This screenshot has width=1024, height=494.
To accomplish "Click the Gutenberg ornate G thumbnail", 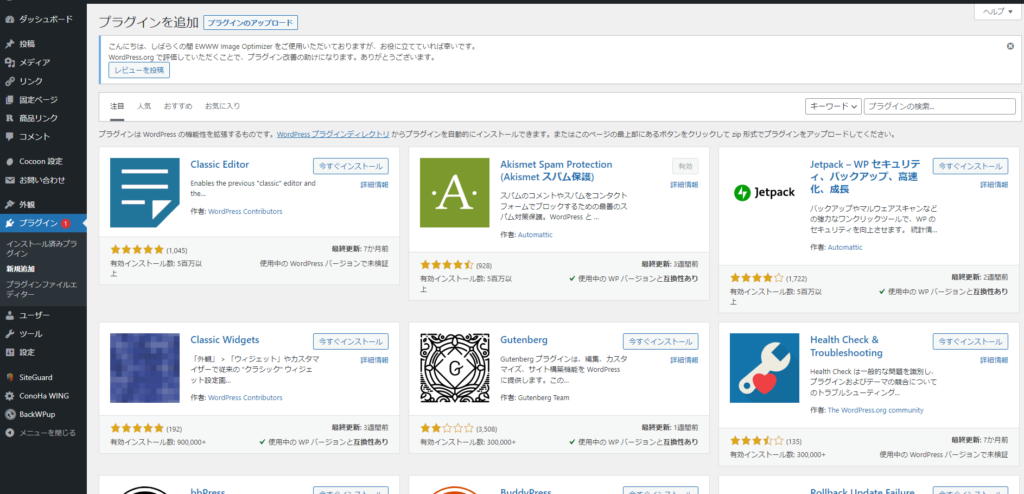I will pos(455,368).
